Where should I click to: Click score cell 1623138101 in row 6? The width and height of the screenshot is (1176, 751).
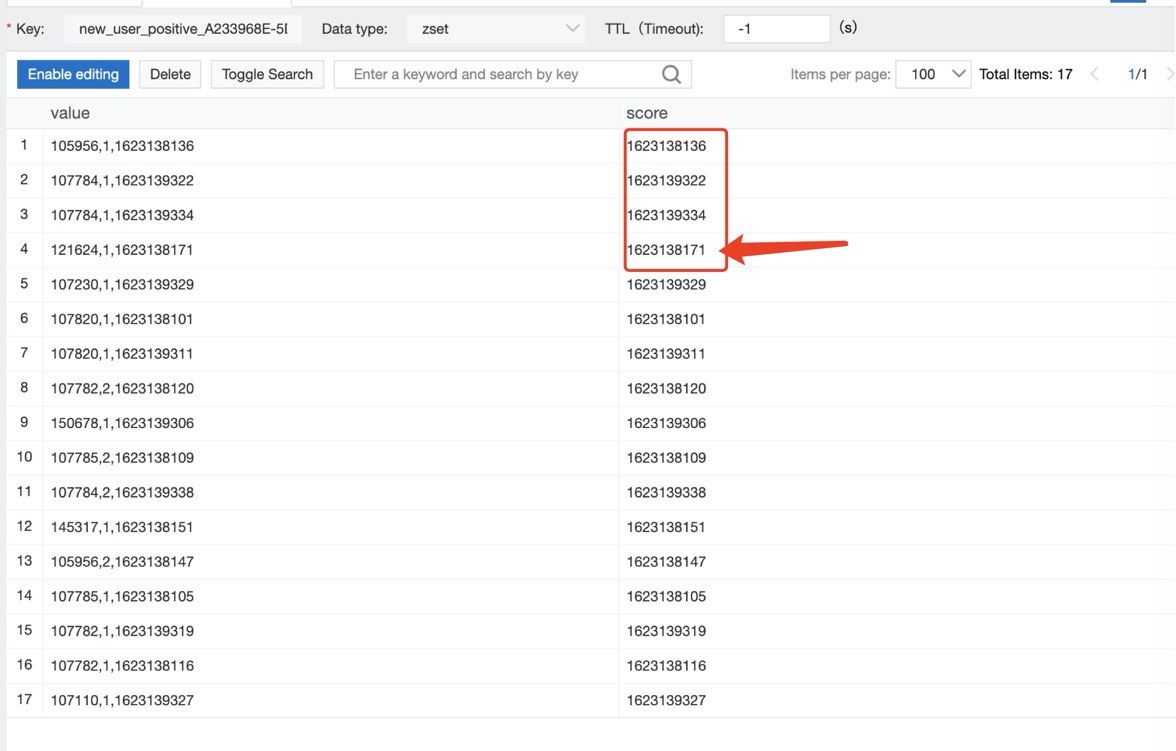pos(666,319)
